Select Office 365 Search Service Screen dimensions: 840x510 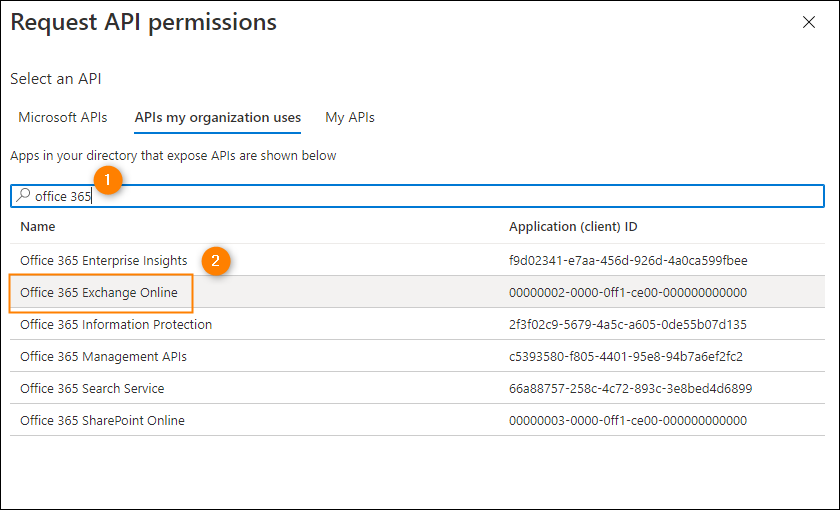click(92, 388)
